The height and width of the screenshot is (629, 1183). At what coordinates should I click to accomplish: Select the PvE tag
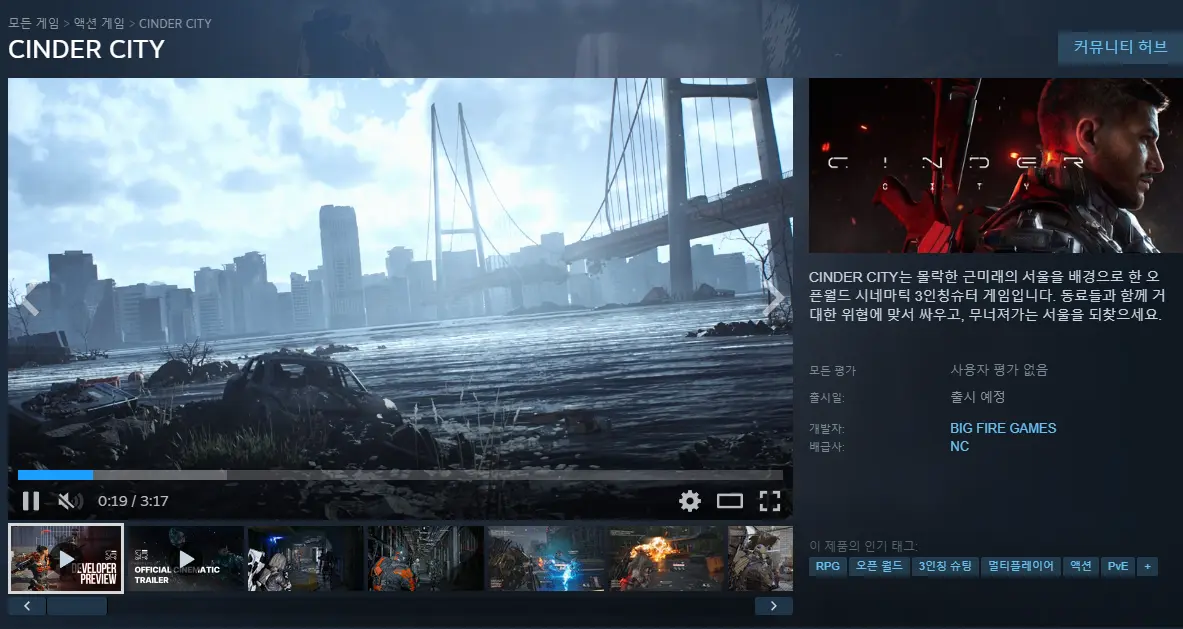(1117, 566)
